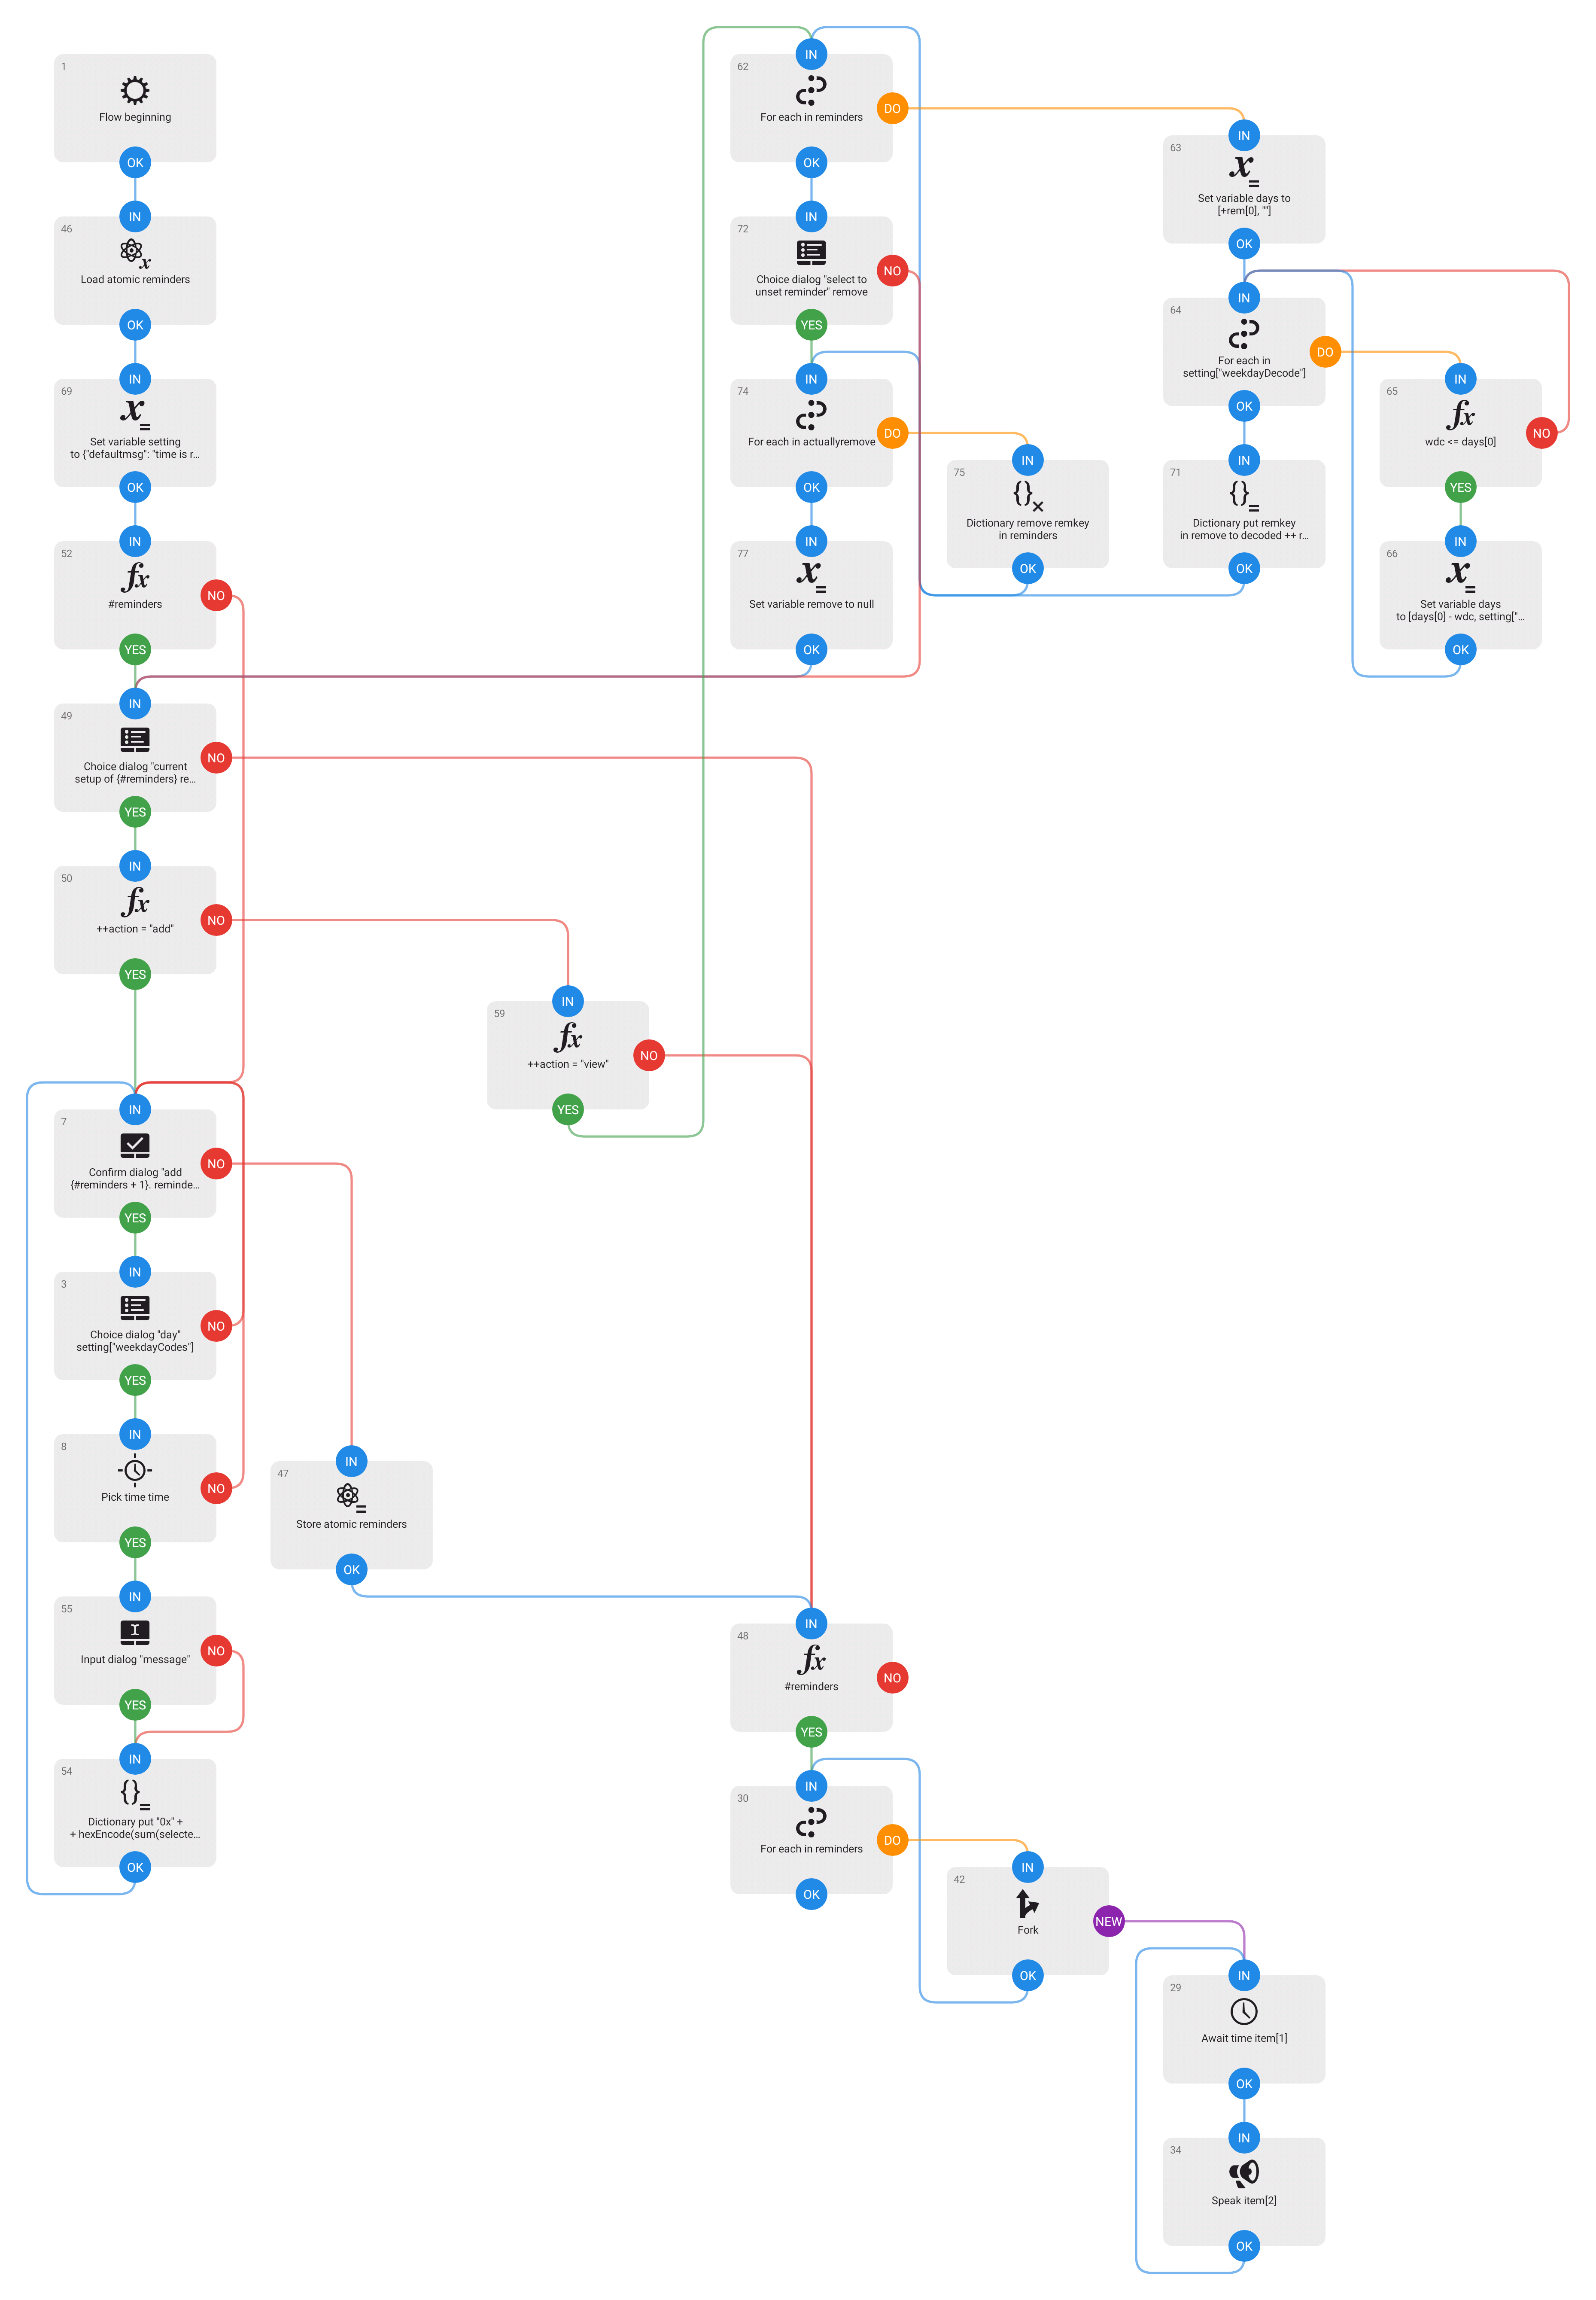Click the NO connector of wdc <= days[0]
Screen dimensions: 1596x2300
pos(1541,433)
